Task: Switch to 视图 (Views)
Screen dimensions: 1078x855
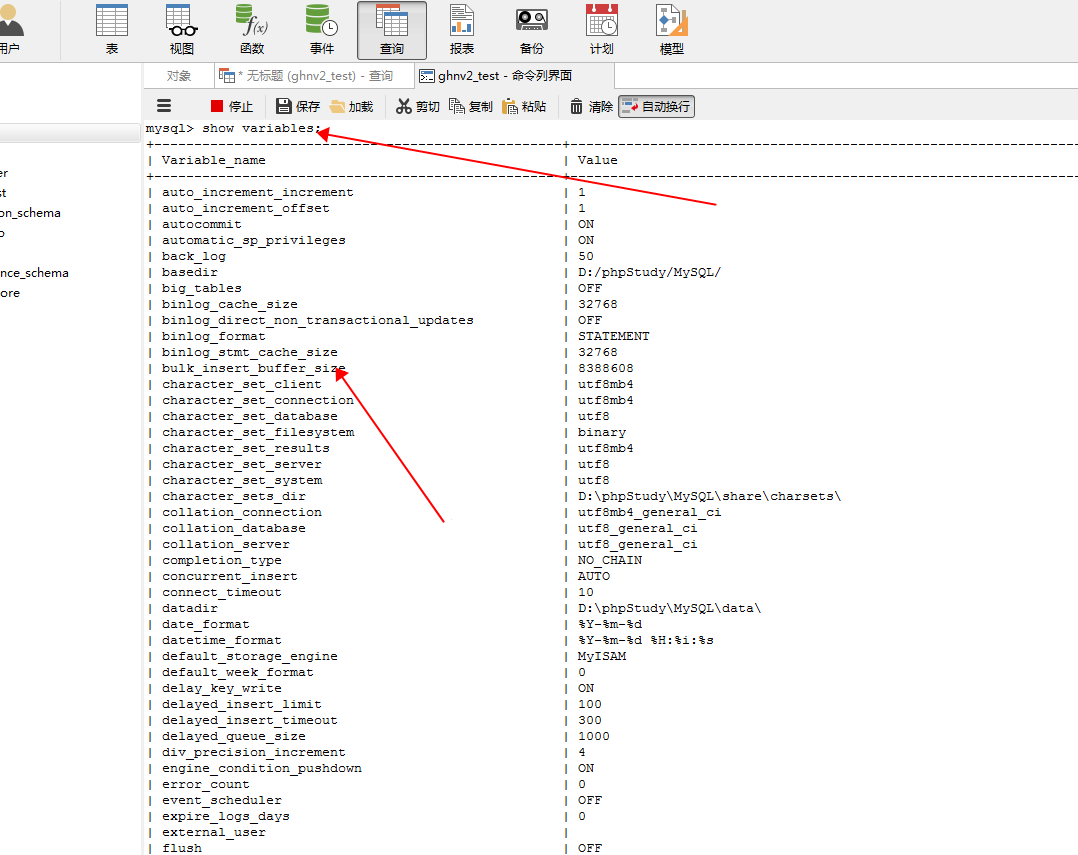Action: (180, 29)
